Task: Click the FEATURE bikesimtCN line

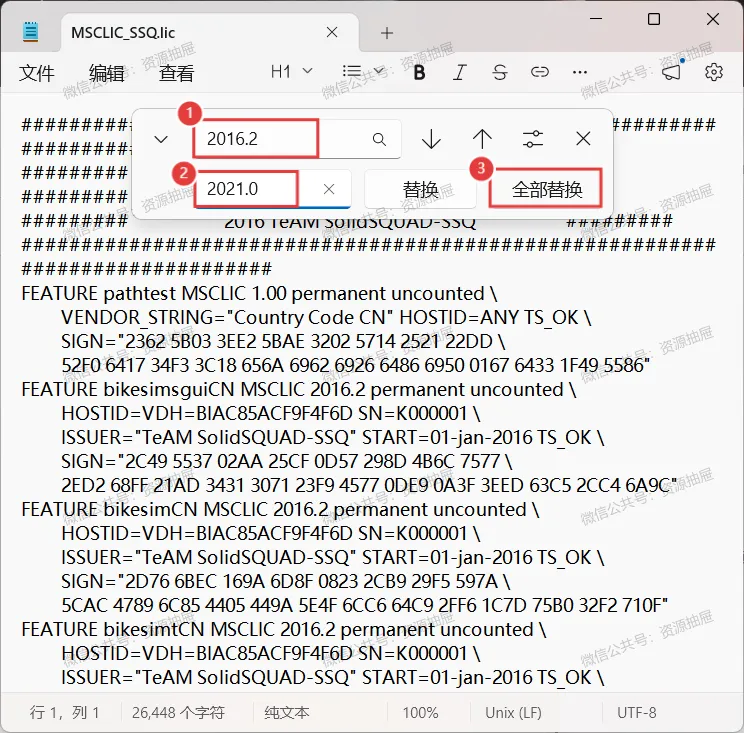Action: [x=284, y=630]
